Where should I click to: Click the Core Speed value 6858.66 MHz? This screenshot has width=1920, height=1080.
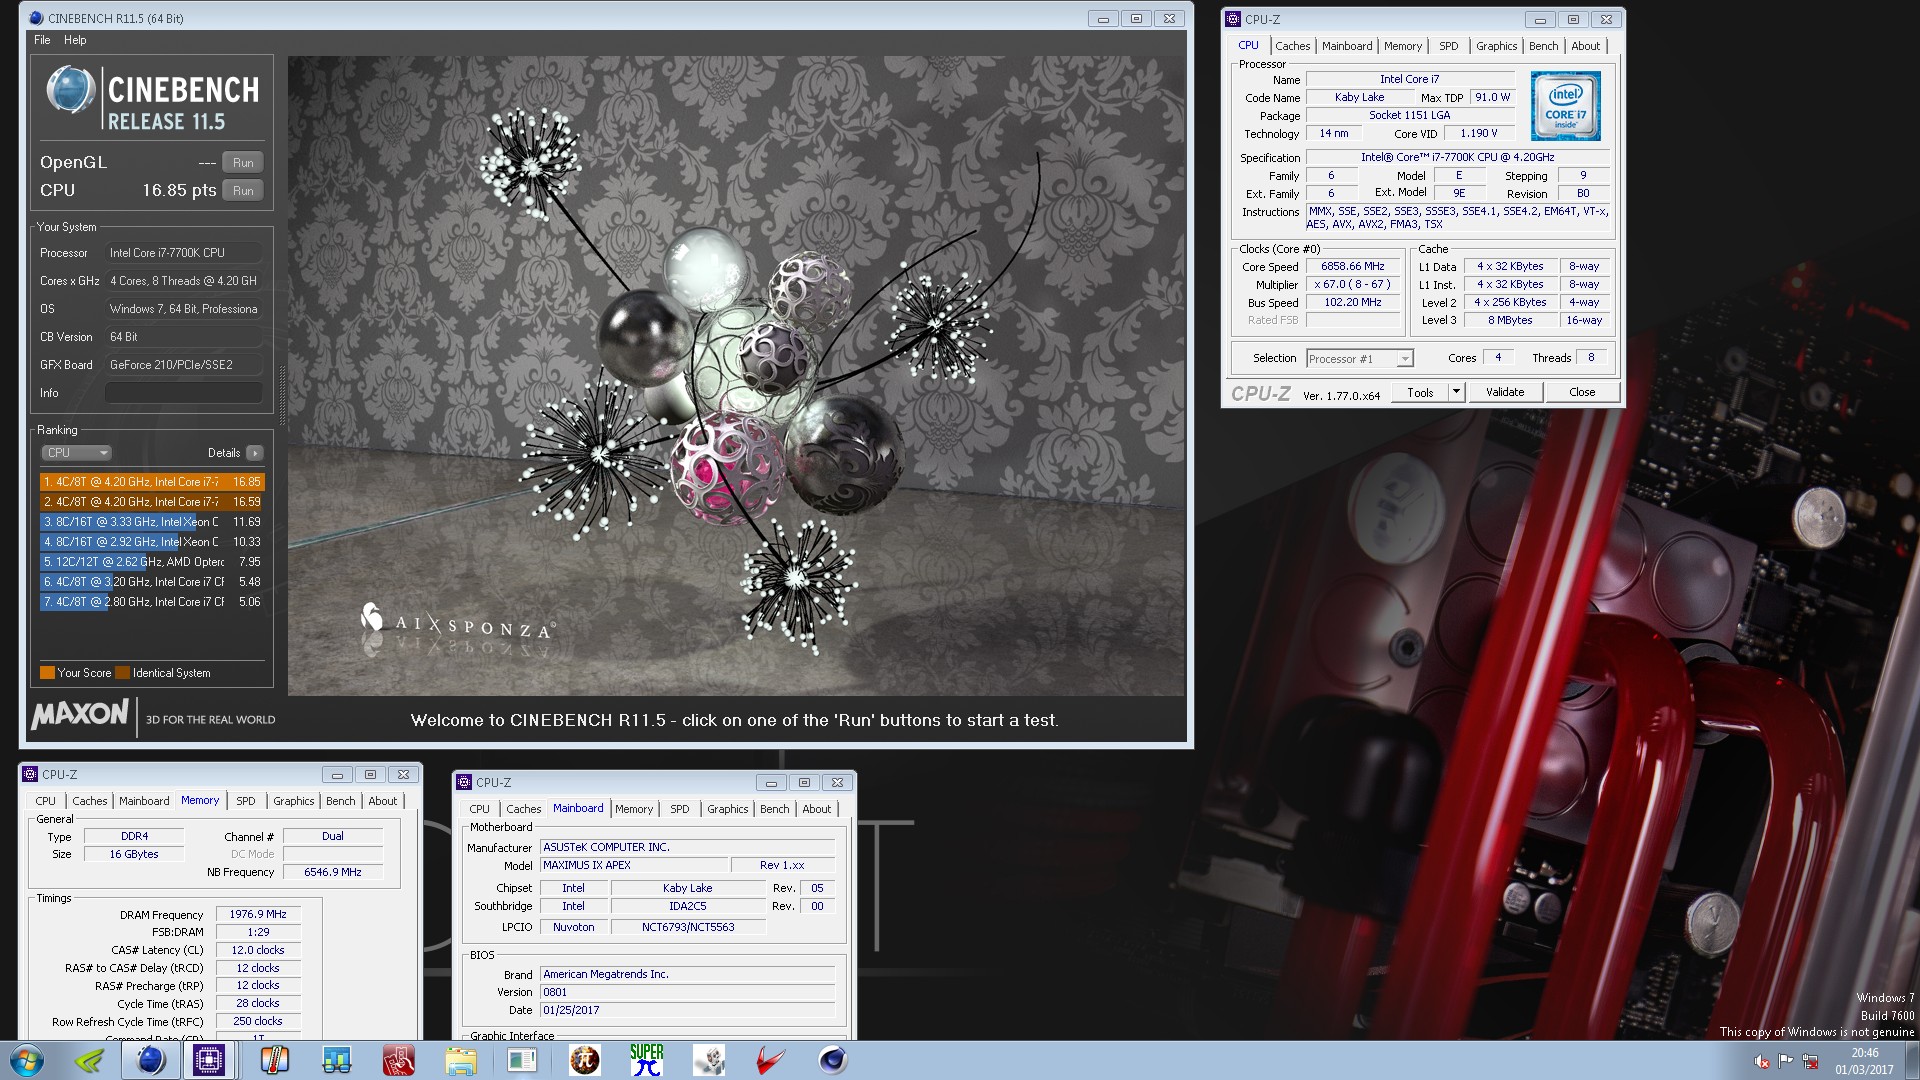pyautogui.click(x=1353, y=267)
